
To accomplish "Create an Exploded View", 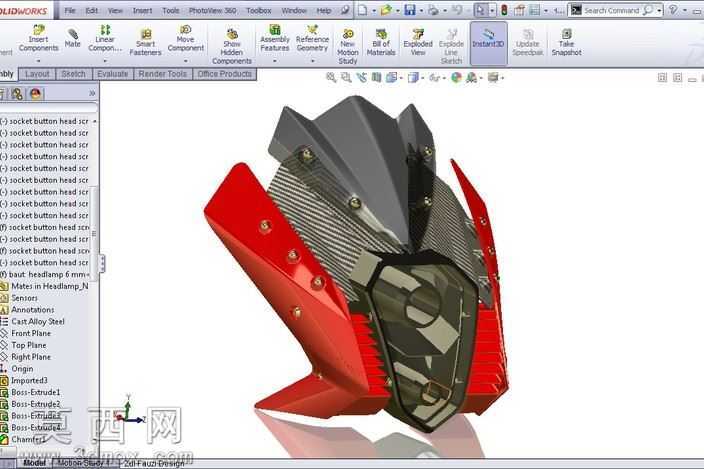I will 418,42.
